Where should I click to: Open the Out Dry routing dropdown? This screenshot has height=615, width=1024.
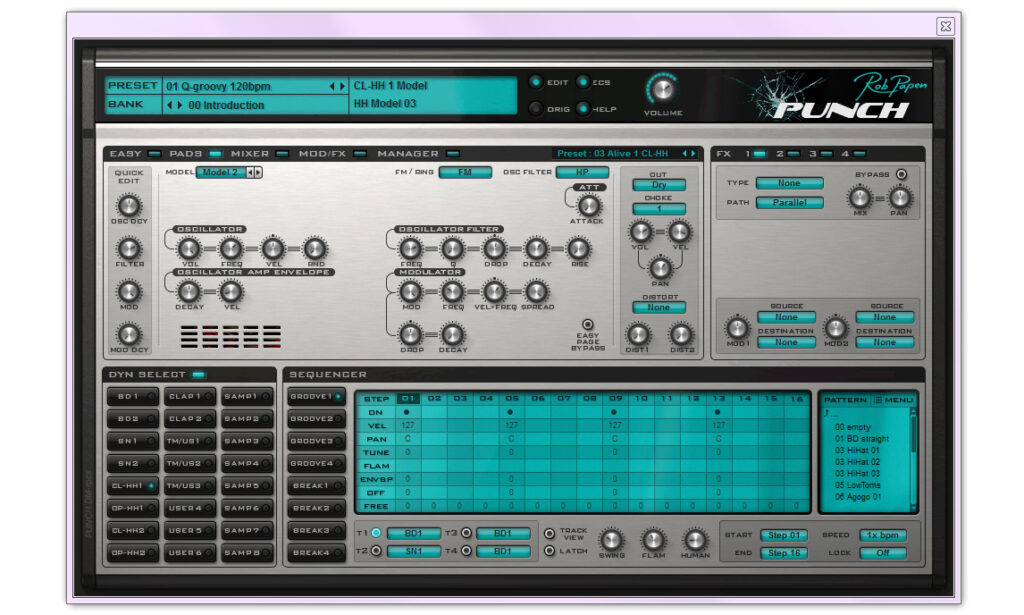click(x=659, y=185)
